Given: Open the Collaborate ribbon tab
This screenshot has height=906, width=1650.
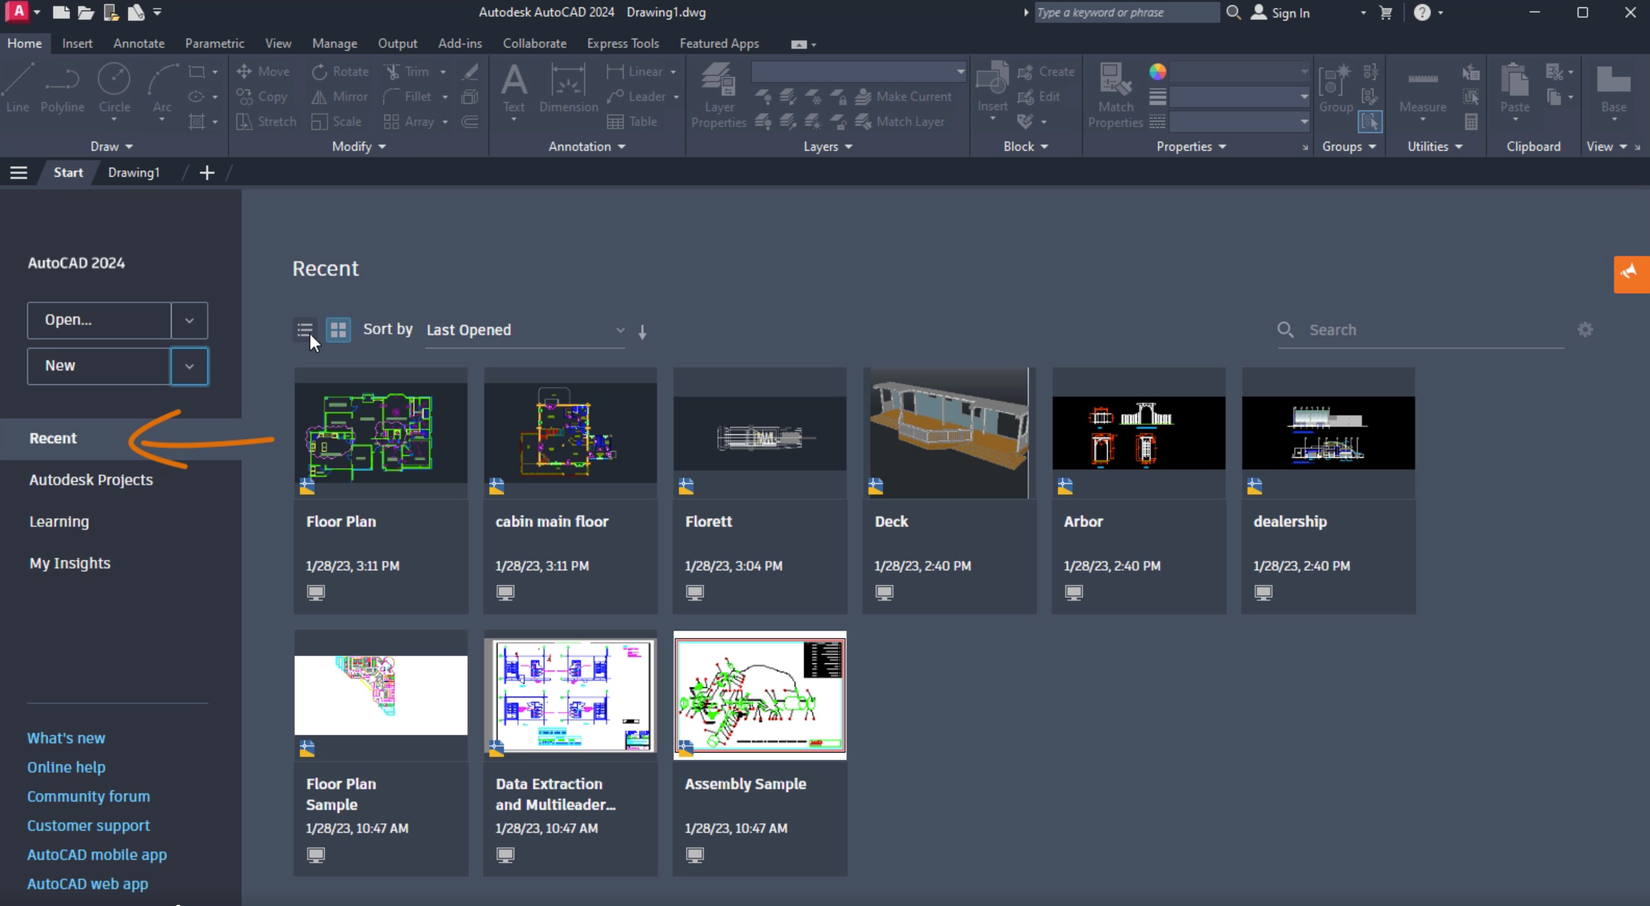Looking at the screenshot, I should click(x=534, y=44).
